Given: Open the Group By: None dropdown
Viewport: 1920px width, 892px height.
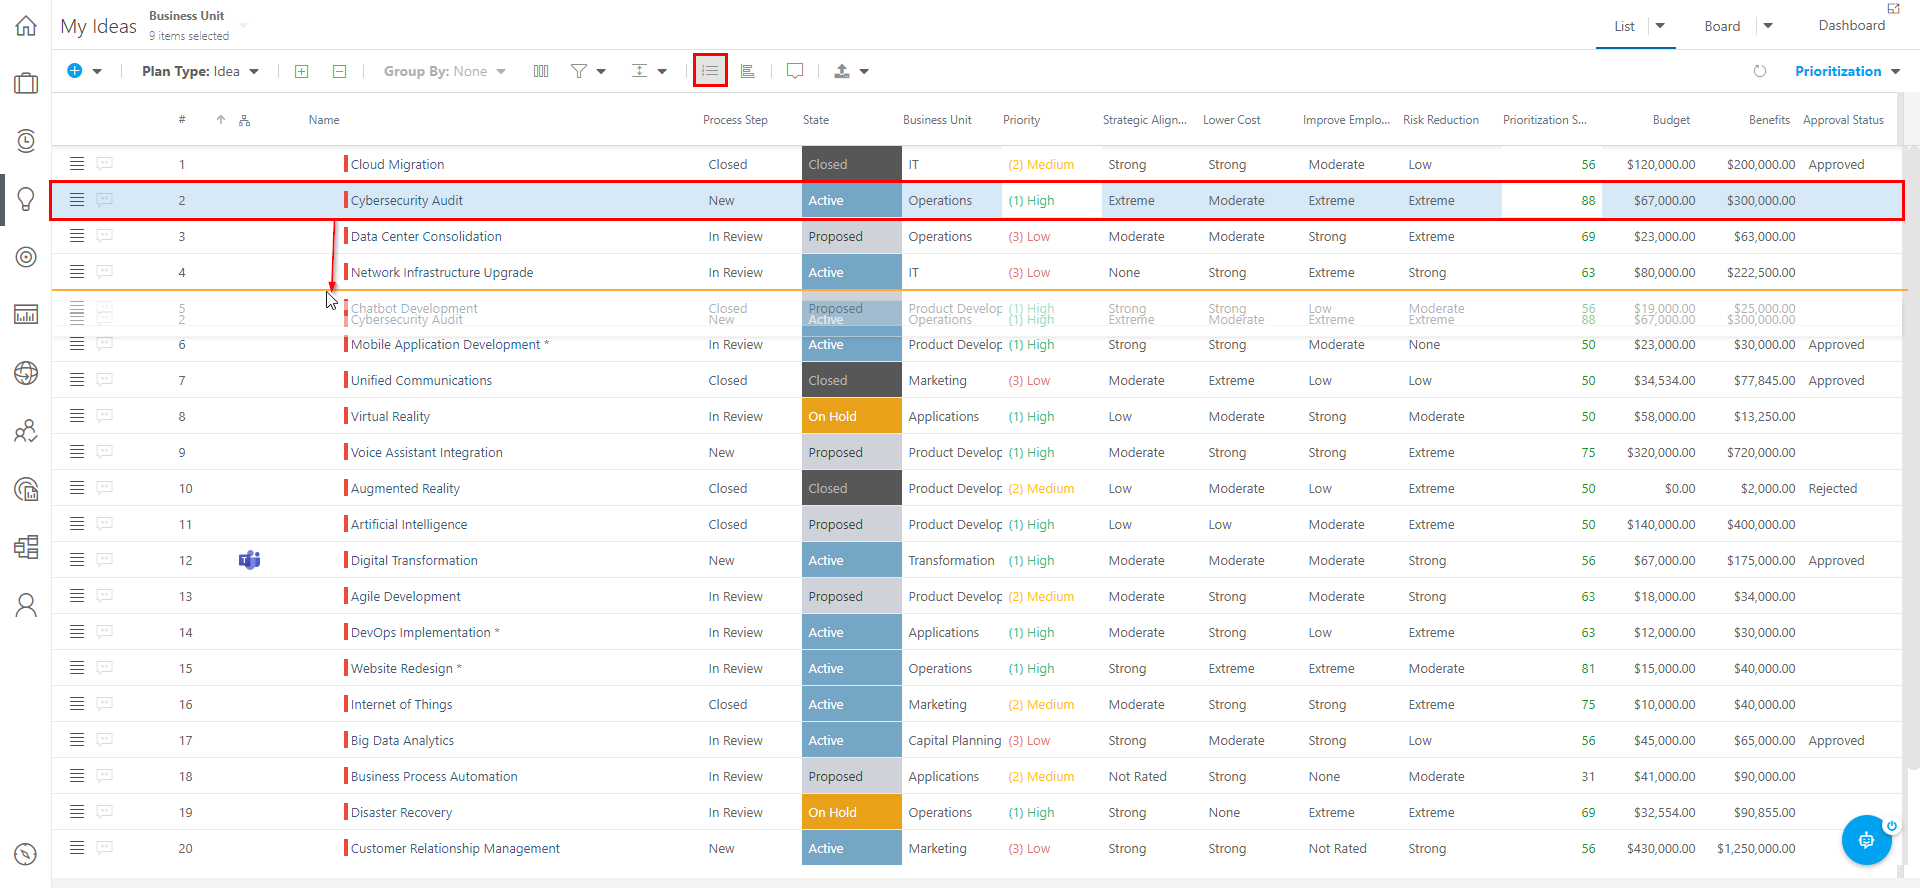Looking at the screenshot, I should pyautogui.click(x=444, y=71).
